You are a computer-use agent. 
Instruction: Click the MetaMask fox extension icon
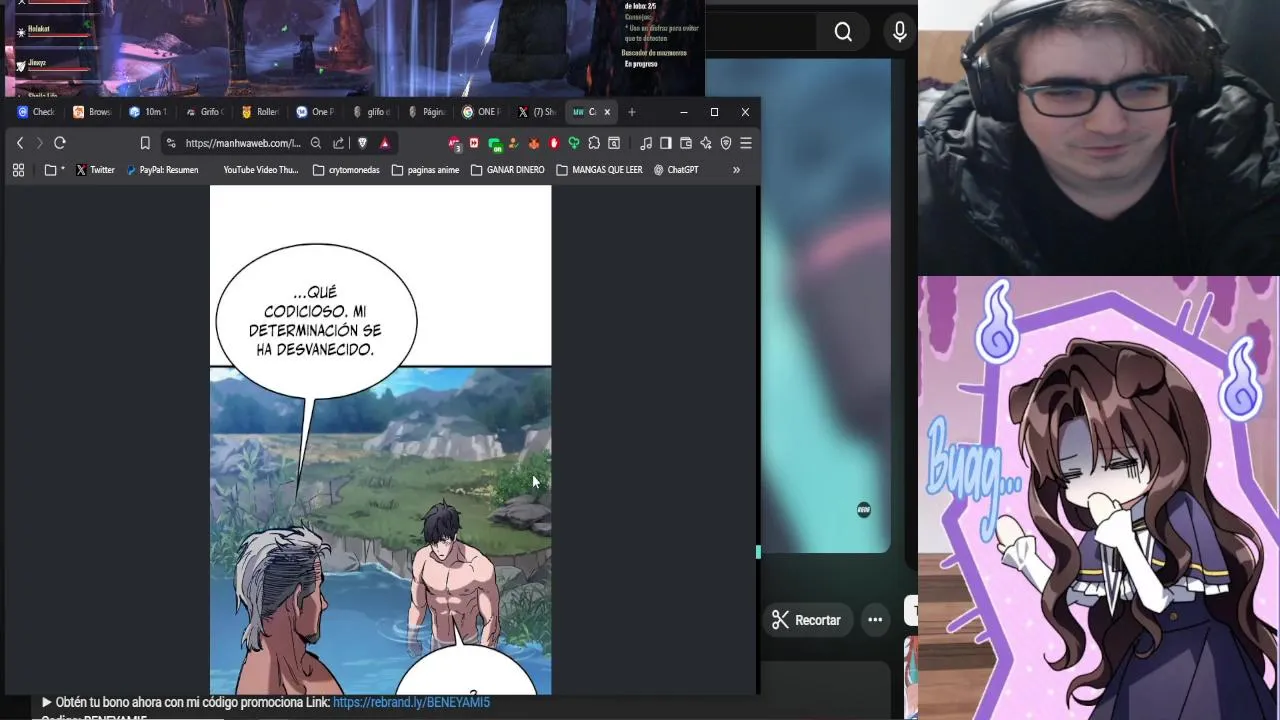pos(534,143)
